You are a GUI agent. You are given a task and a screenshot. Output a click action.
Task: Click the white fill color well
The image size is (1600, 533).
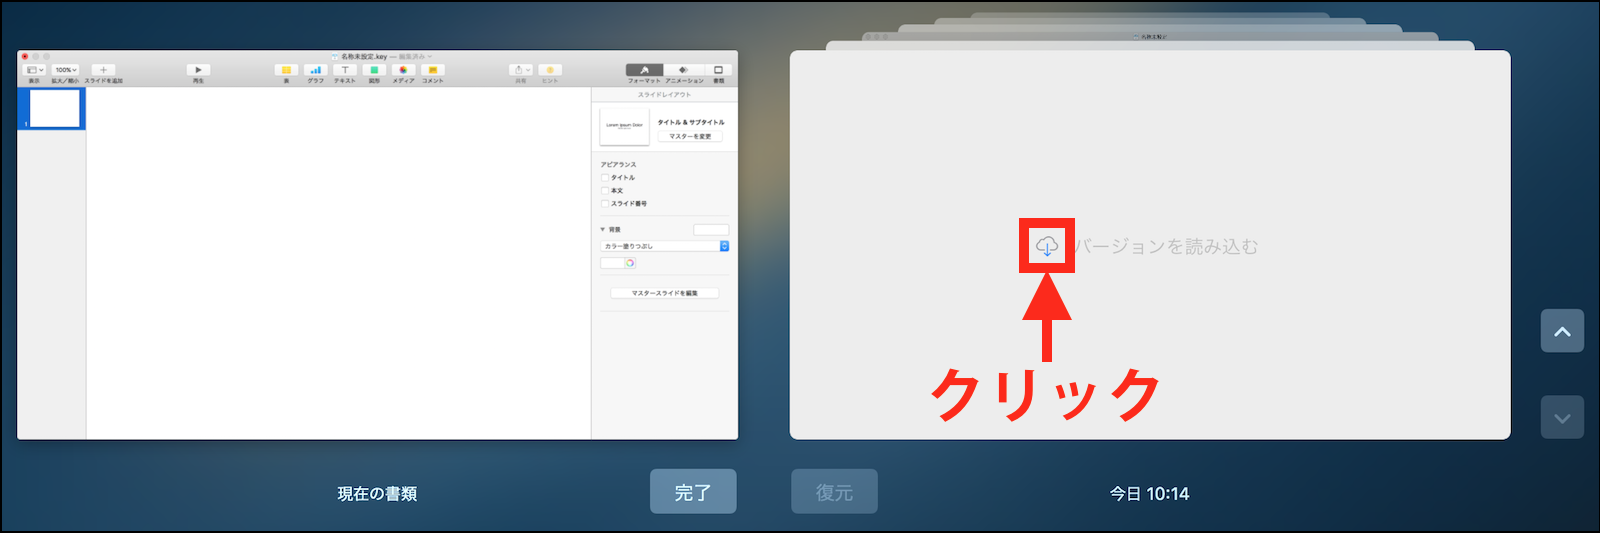click(x=612, y=263)
